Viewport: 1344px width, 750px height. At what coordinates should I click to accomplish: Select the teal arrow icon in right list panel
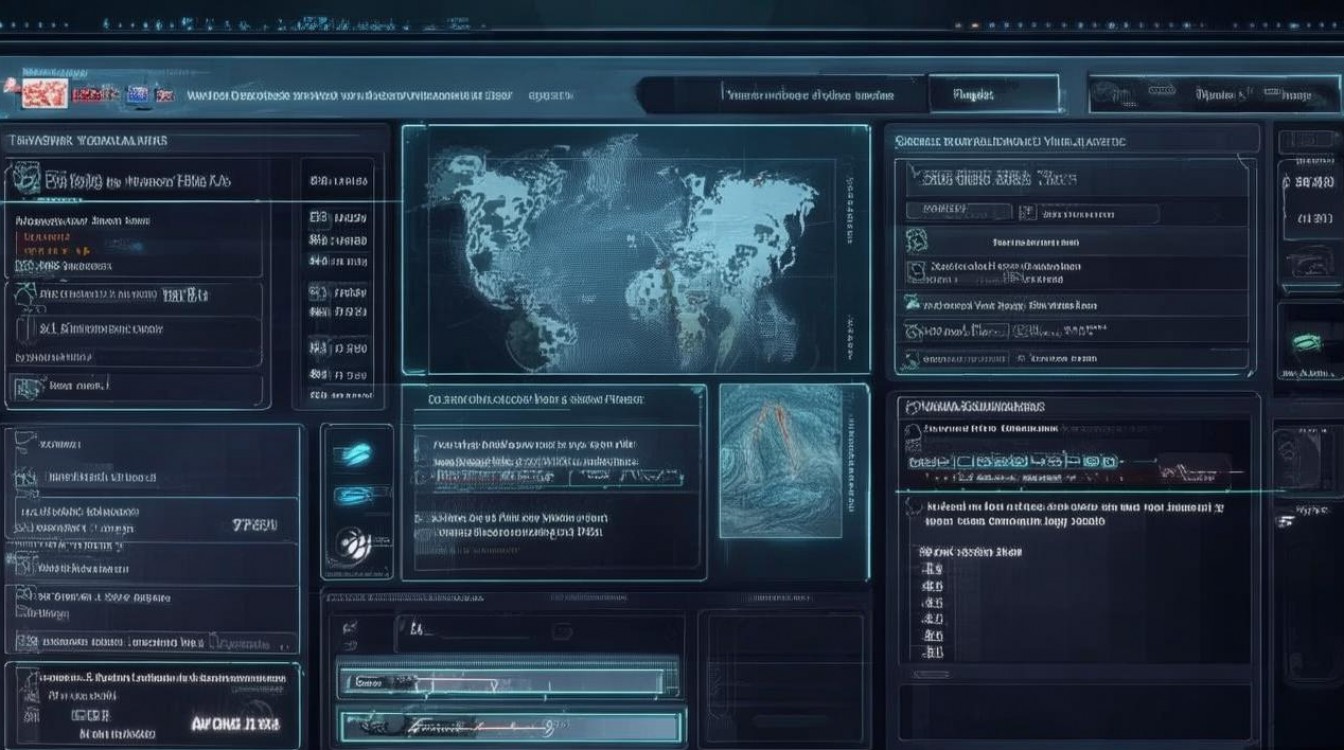912,302
